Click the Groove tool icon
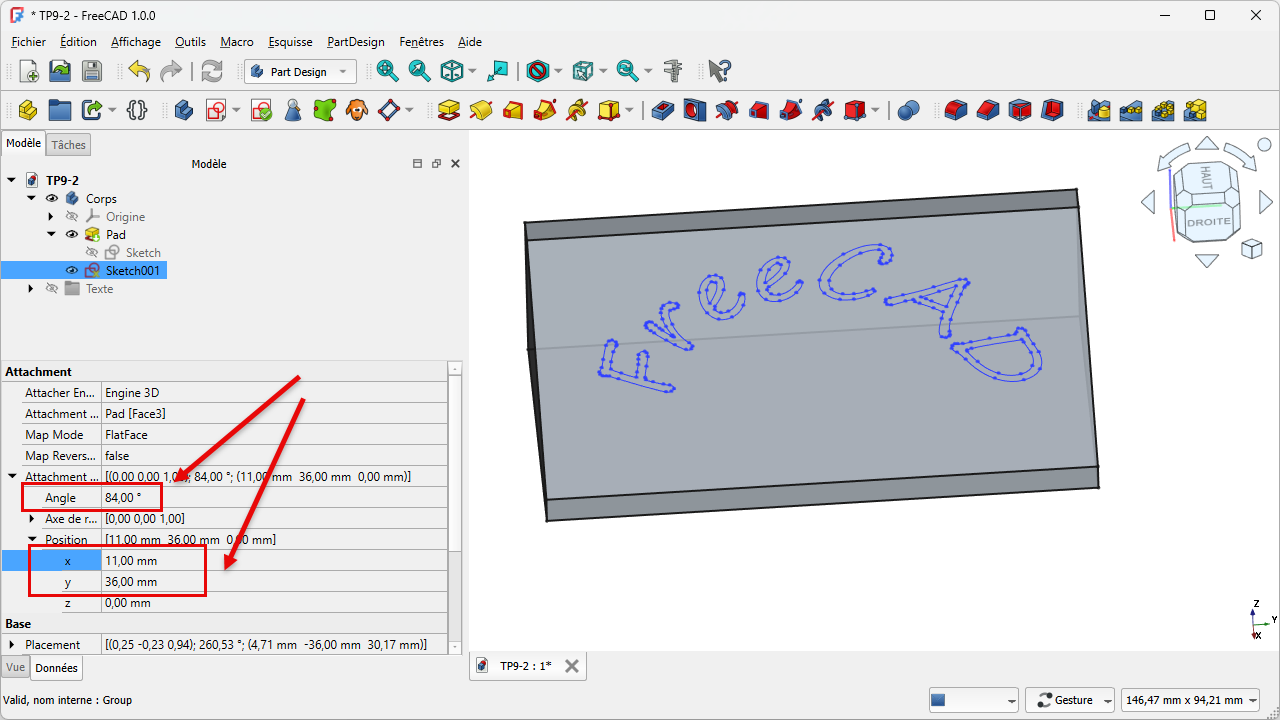The image size is (1280, 720). pyautogui.click(x=727, y=110)
